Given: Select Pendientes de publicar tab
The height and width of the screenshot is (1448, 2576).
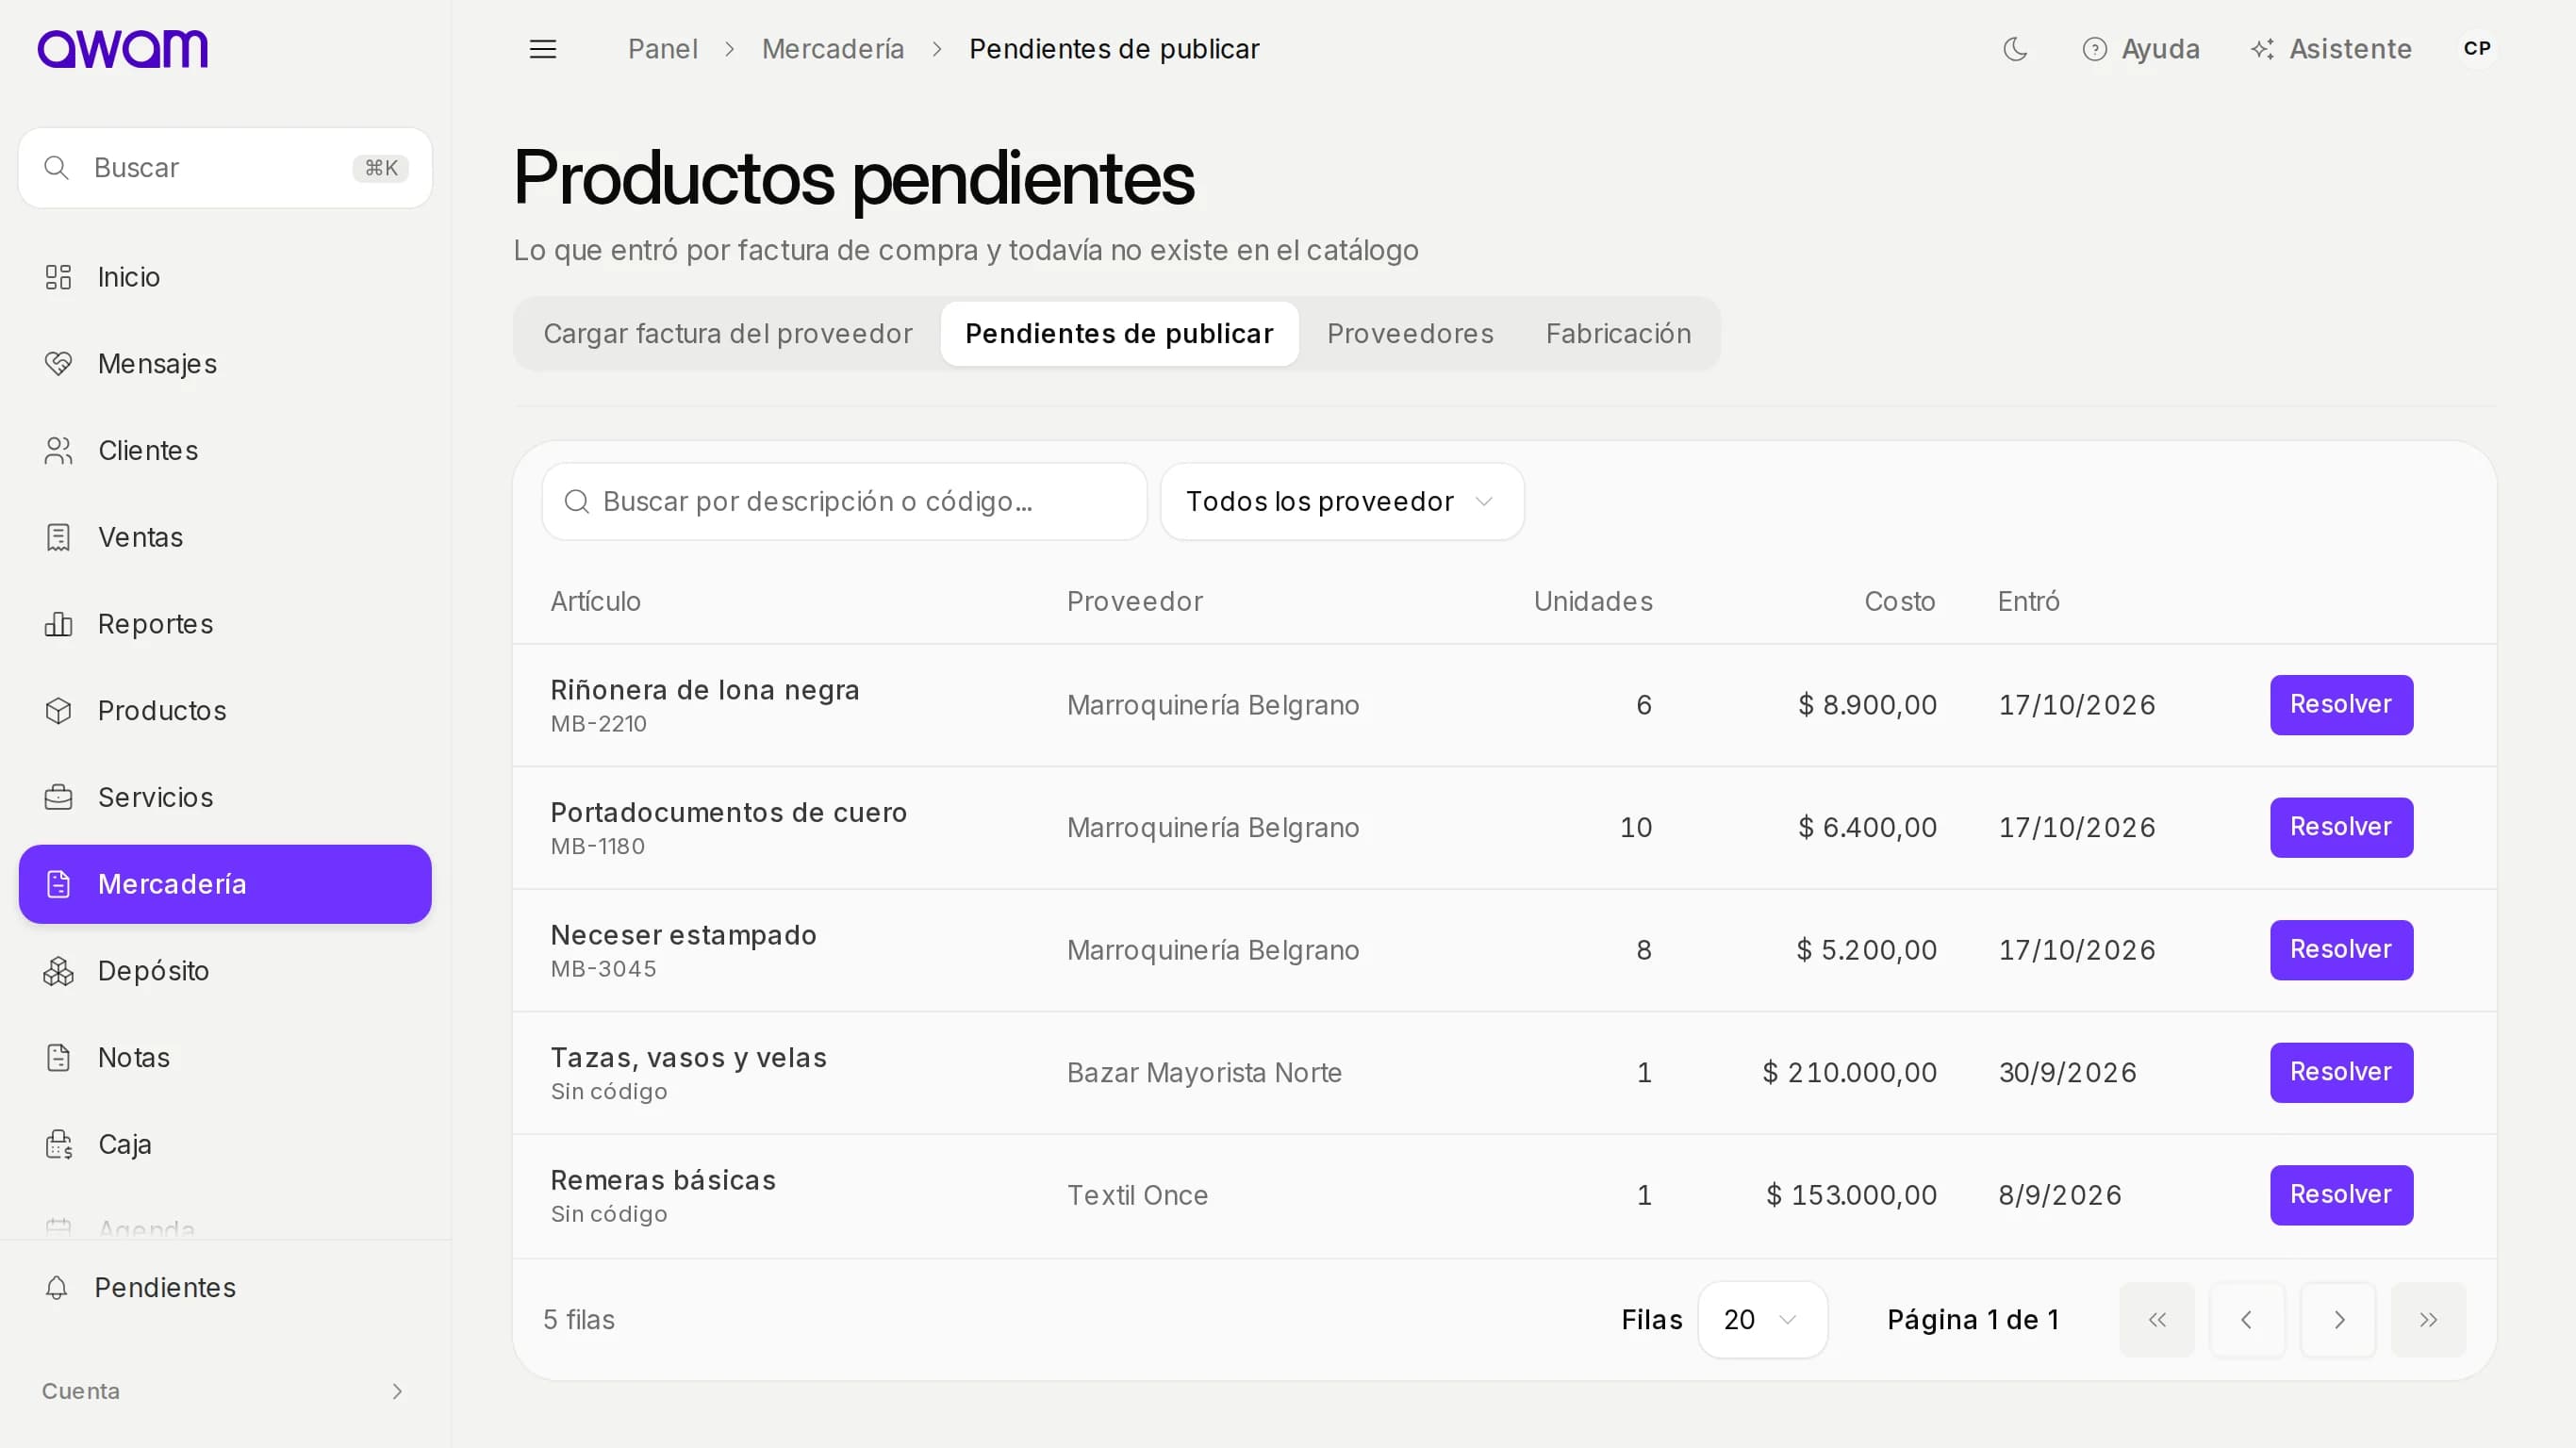Looking at the screenshot, I should (1119, 334).
